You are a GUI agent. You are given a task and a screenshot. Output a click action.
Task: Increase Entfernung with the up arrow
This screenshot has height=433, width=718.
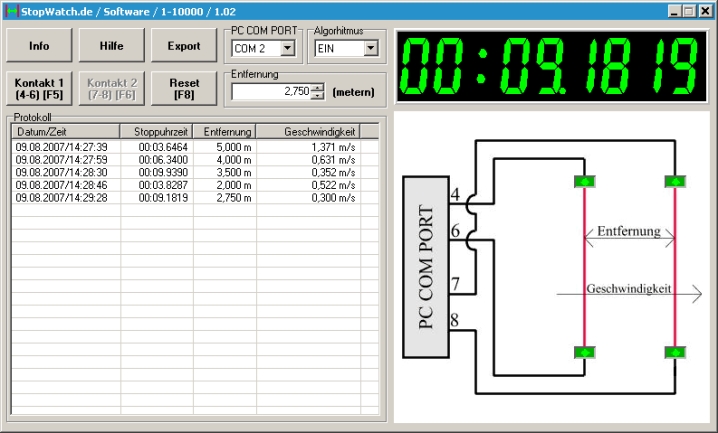tap(318, 87)
